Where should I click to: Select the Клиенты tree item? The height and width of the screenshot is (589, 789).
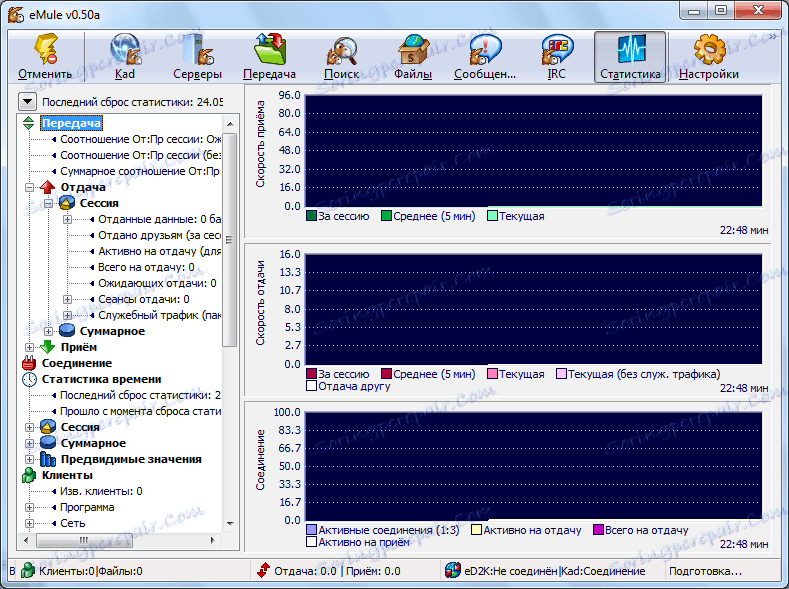(66, 475)
